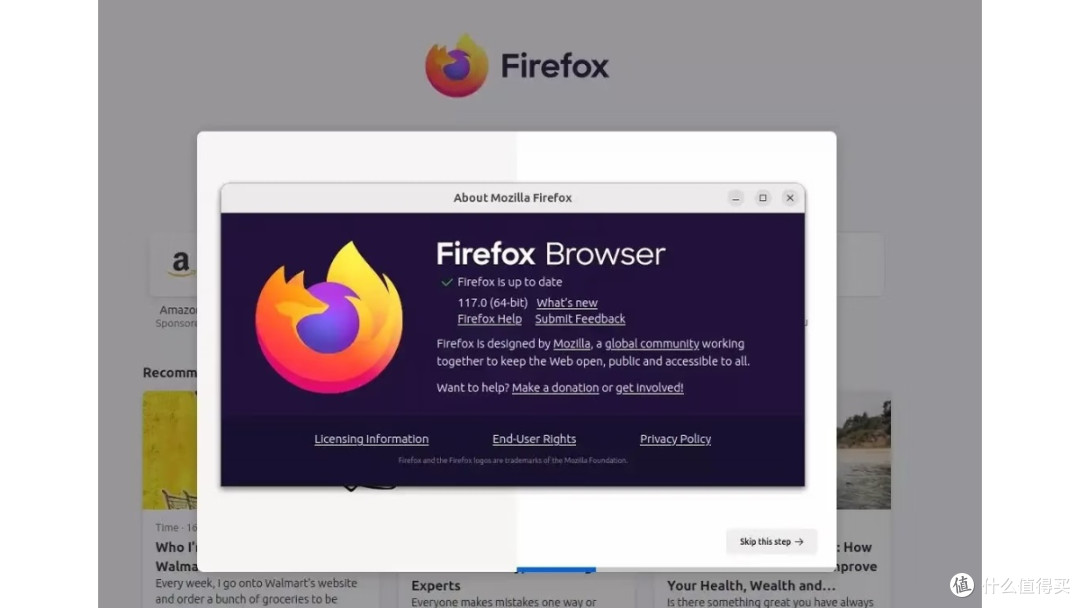Image resolution: width=1080 pixels, height=608 pixels.
Task: Click Make a donation link
Action: (555, 388)
